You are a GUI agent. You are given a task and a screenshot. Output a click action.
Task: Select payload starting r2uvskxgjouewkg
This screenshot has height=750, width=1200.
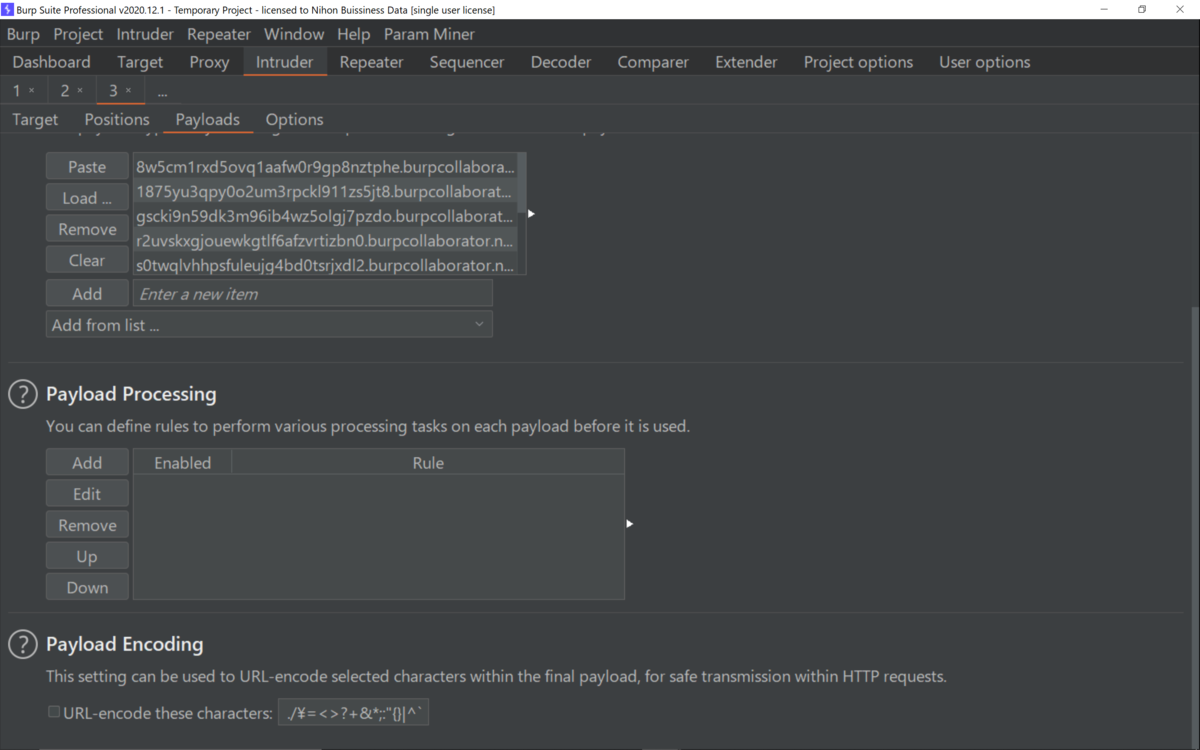pos(325,241)
